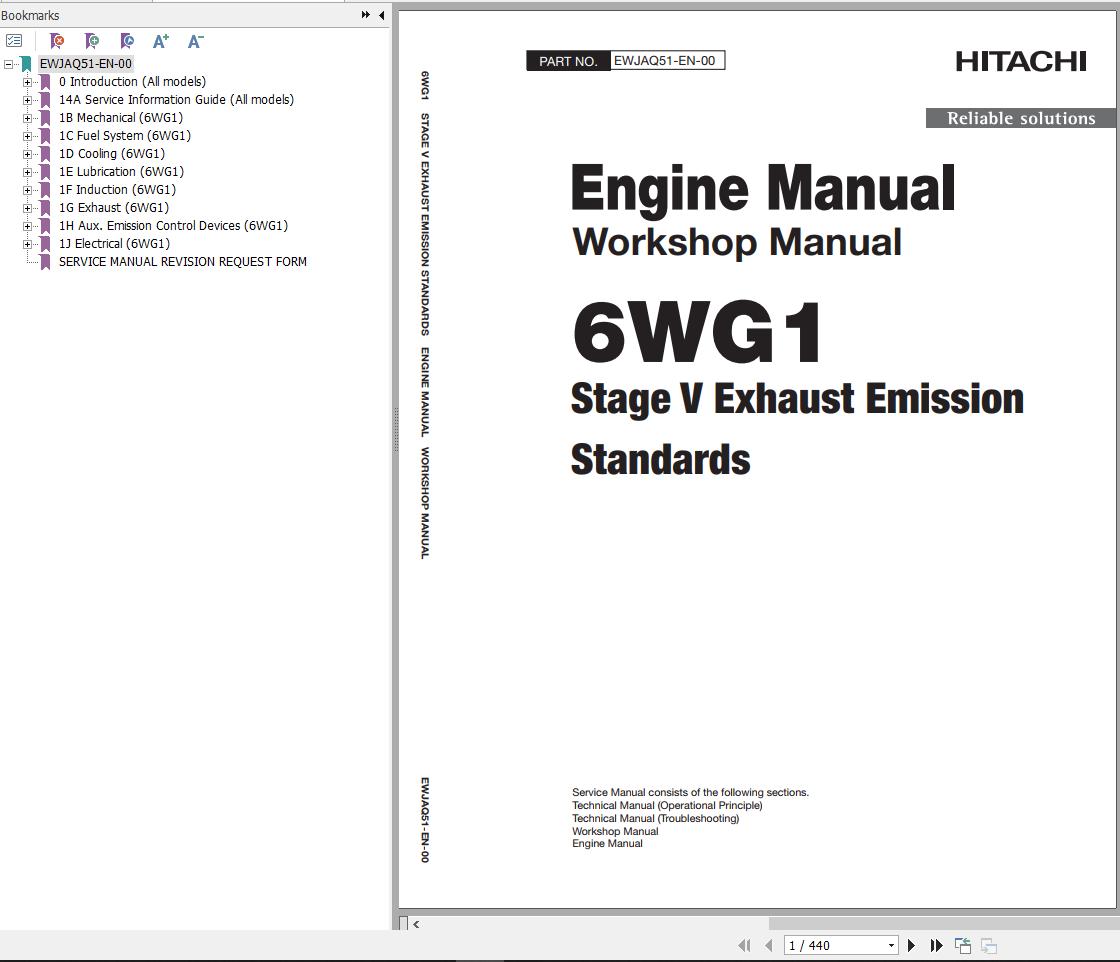Viewport: 1120px width, 962px height.
Task: Expand the 1B Mechanical bookmark
Action: [x=27, y=118]
